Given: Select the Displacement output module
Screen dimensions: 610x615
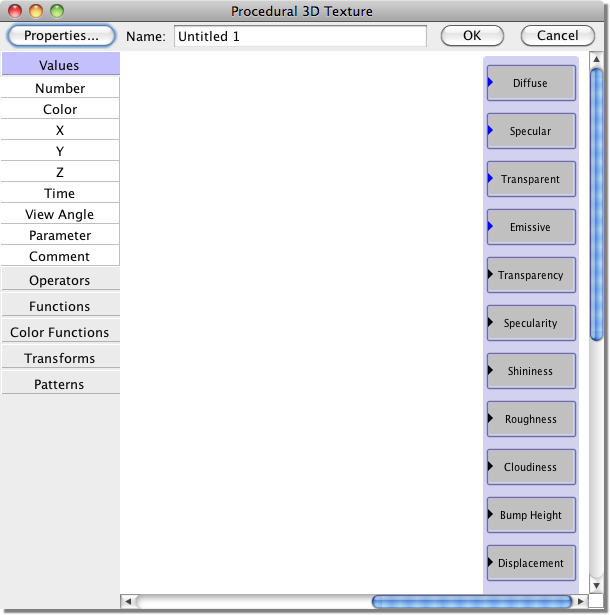Looking at the screenshot, I should coord(532,563).
